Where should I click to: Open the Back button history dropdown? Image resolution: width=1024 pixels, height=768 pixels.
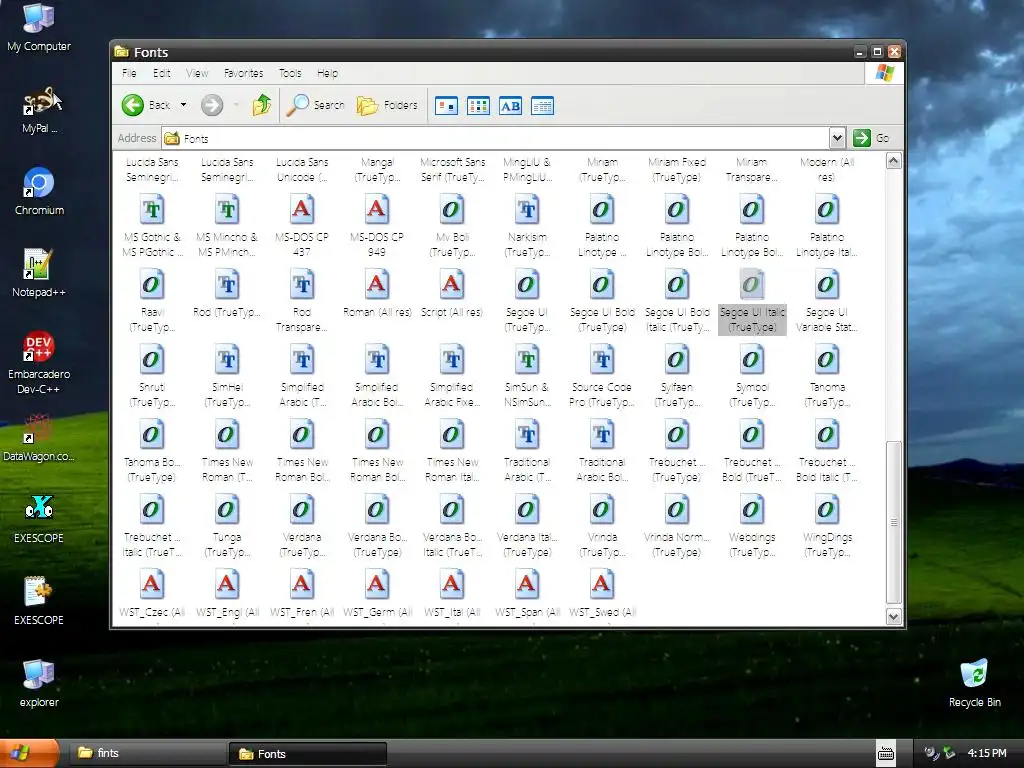[x=184, y=105]
